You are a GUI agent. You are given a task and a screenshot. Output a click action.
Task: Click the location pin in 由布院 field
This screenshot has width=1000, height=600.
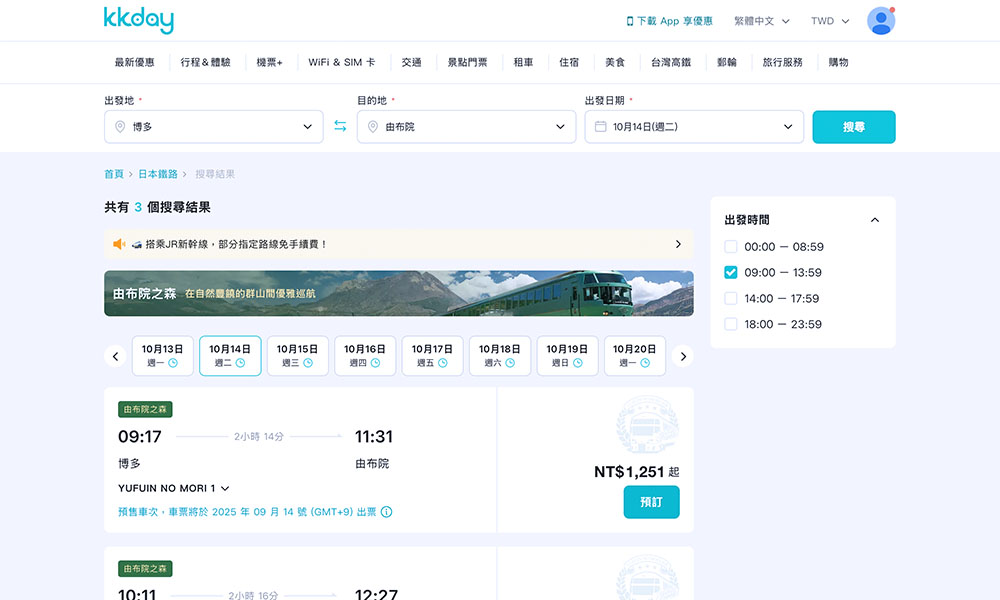coord(373,127)
